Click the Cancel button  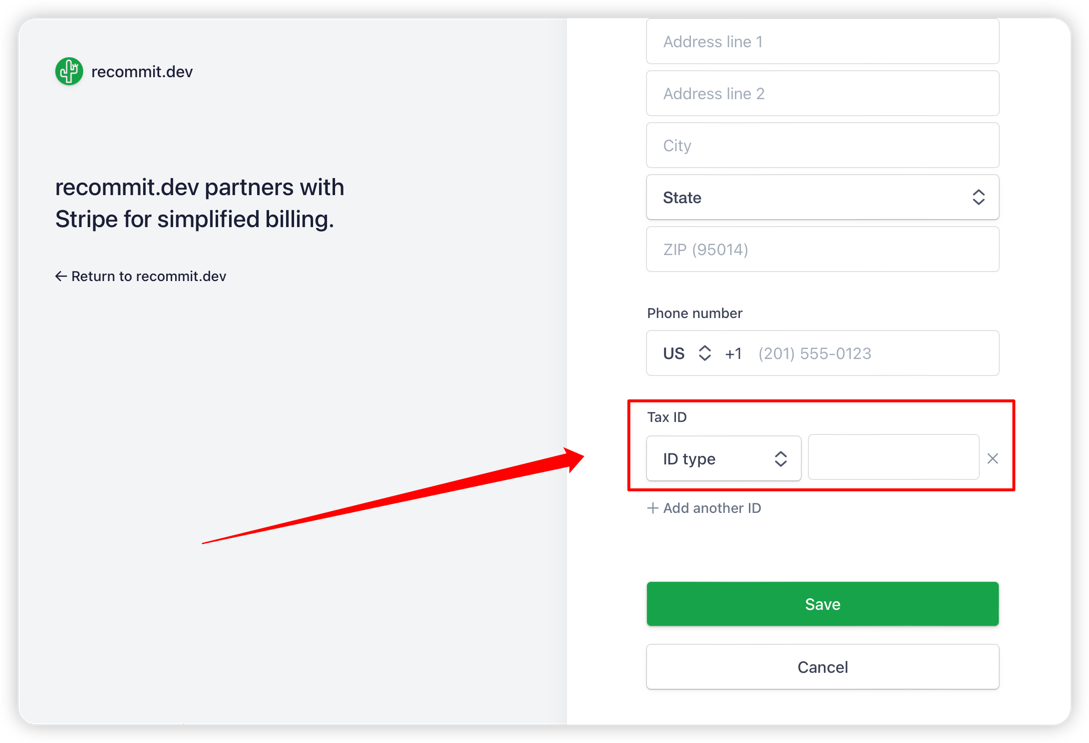click(822, 667)
